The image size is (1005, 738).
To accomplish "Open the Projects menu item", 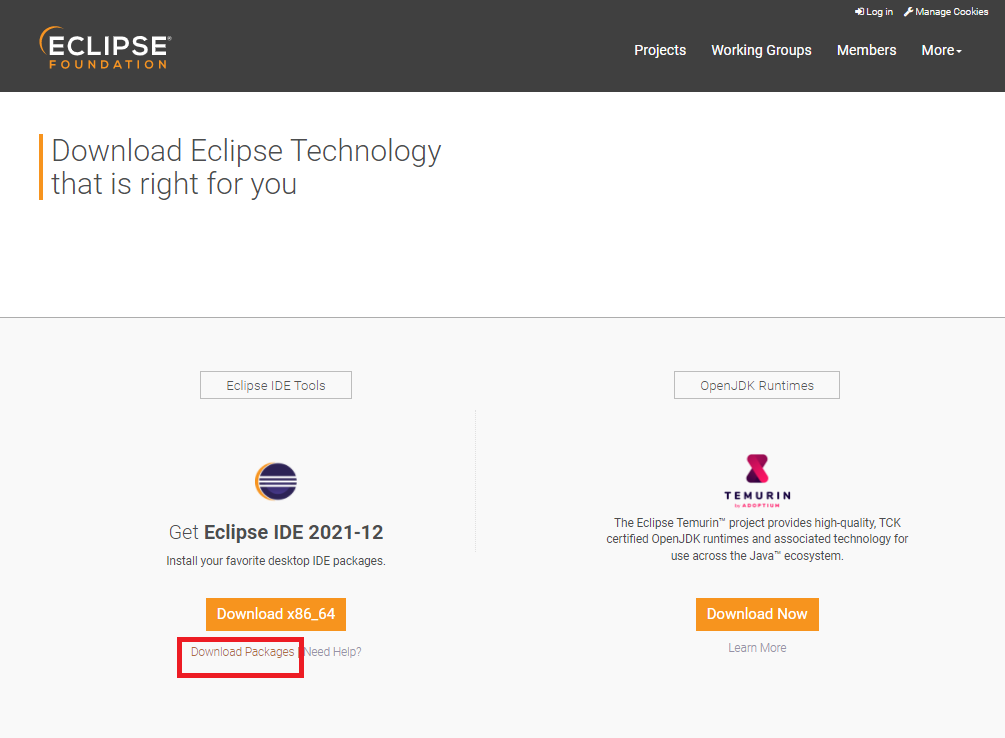I will click(660, 50).
